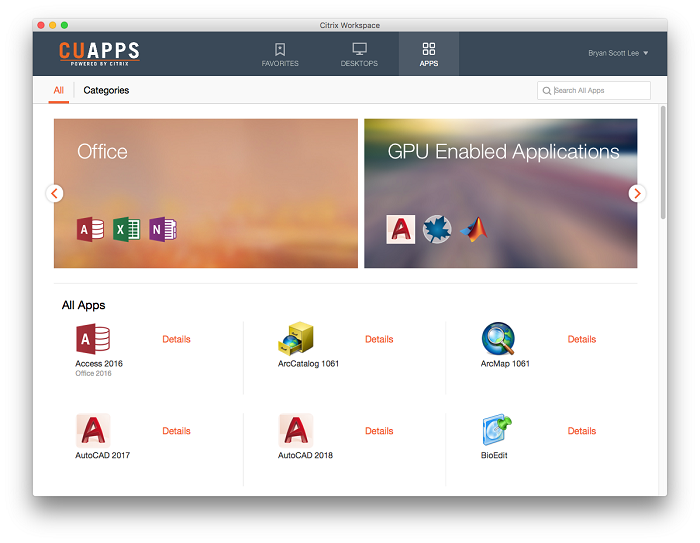Open the Desktops monitor icon
The image size is (700, 543).
[x=359, y=49]
